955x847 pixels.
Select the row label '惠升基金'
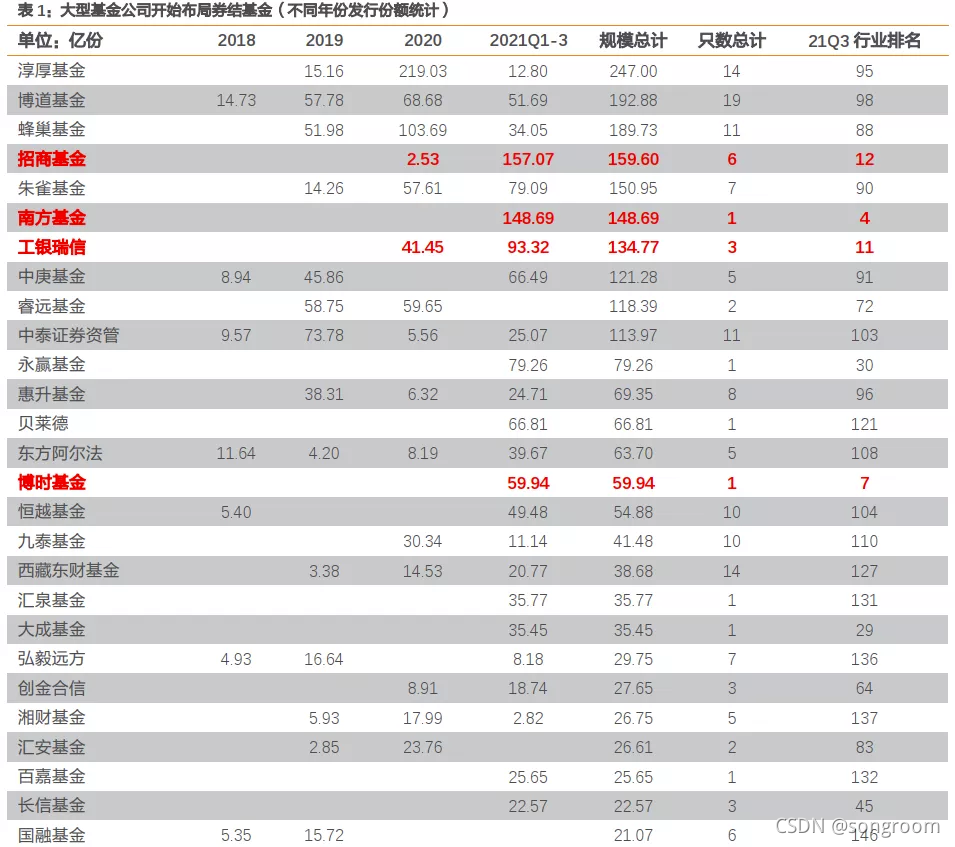51,394
